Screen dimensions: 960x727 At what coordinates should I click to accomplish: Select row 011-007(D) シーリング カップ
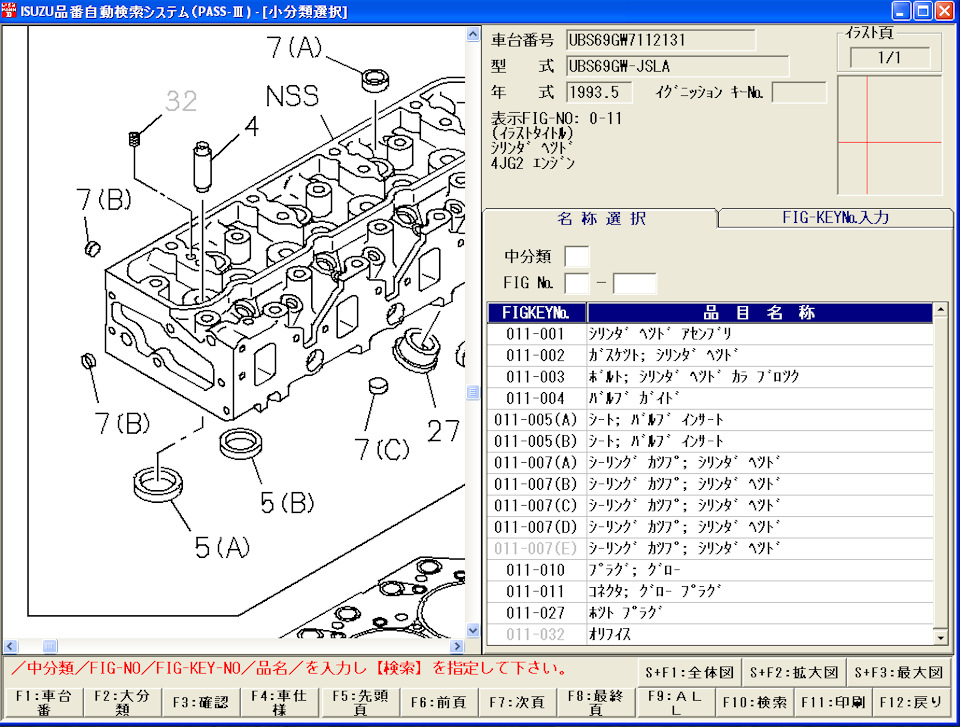[x=710, y=527]
